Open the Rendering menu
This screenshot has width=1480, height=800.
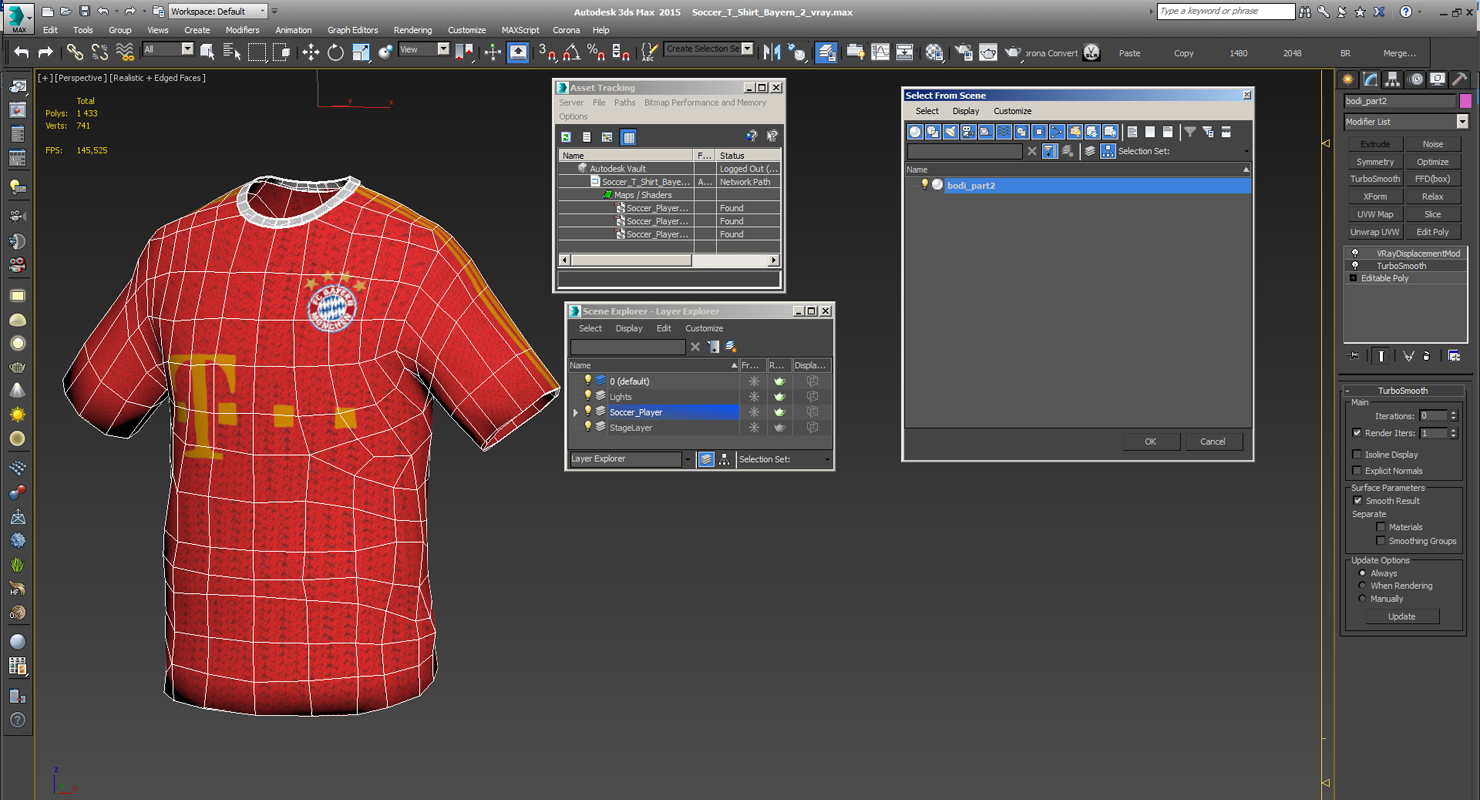click(x=413, y=30)
